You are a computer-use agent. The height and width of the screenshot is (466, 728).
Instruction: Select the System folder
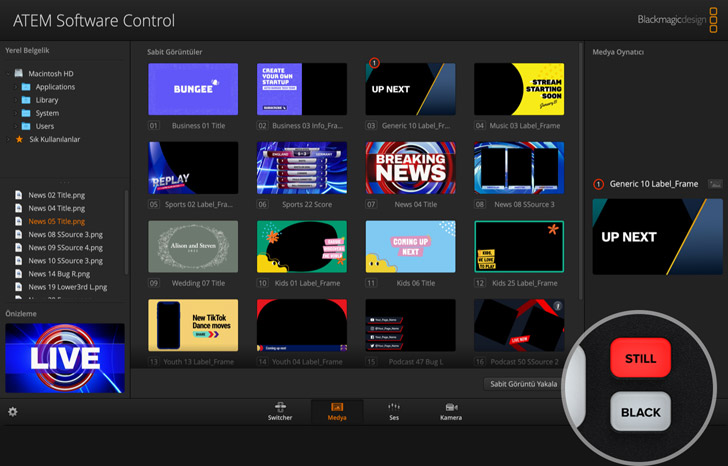pos(46,113)
